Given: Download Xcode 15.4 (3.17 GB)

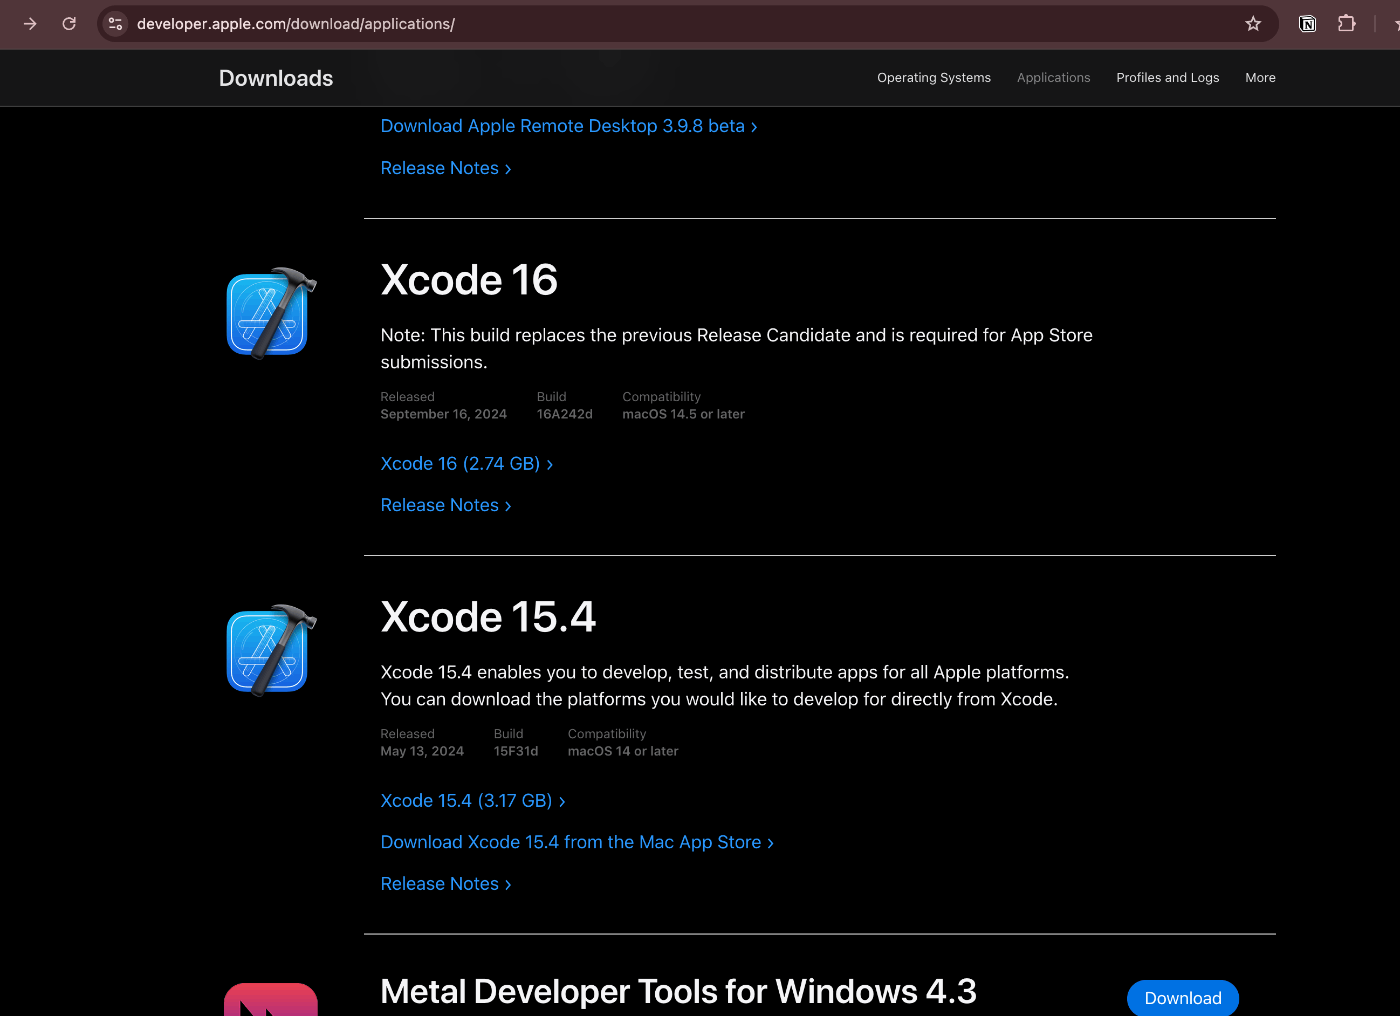Looking at the screenshot, I should pyautogui.click(x=473, y=801).
